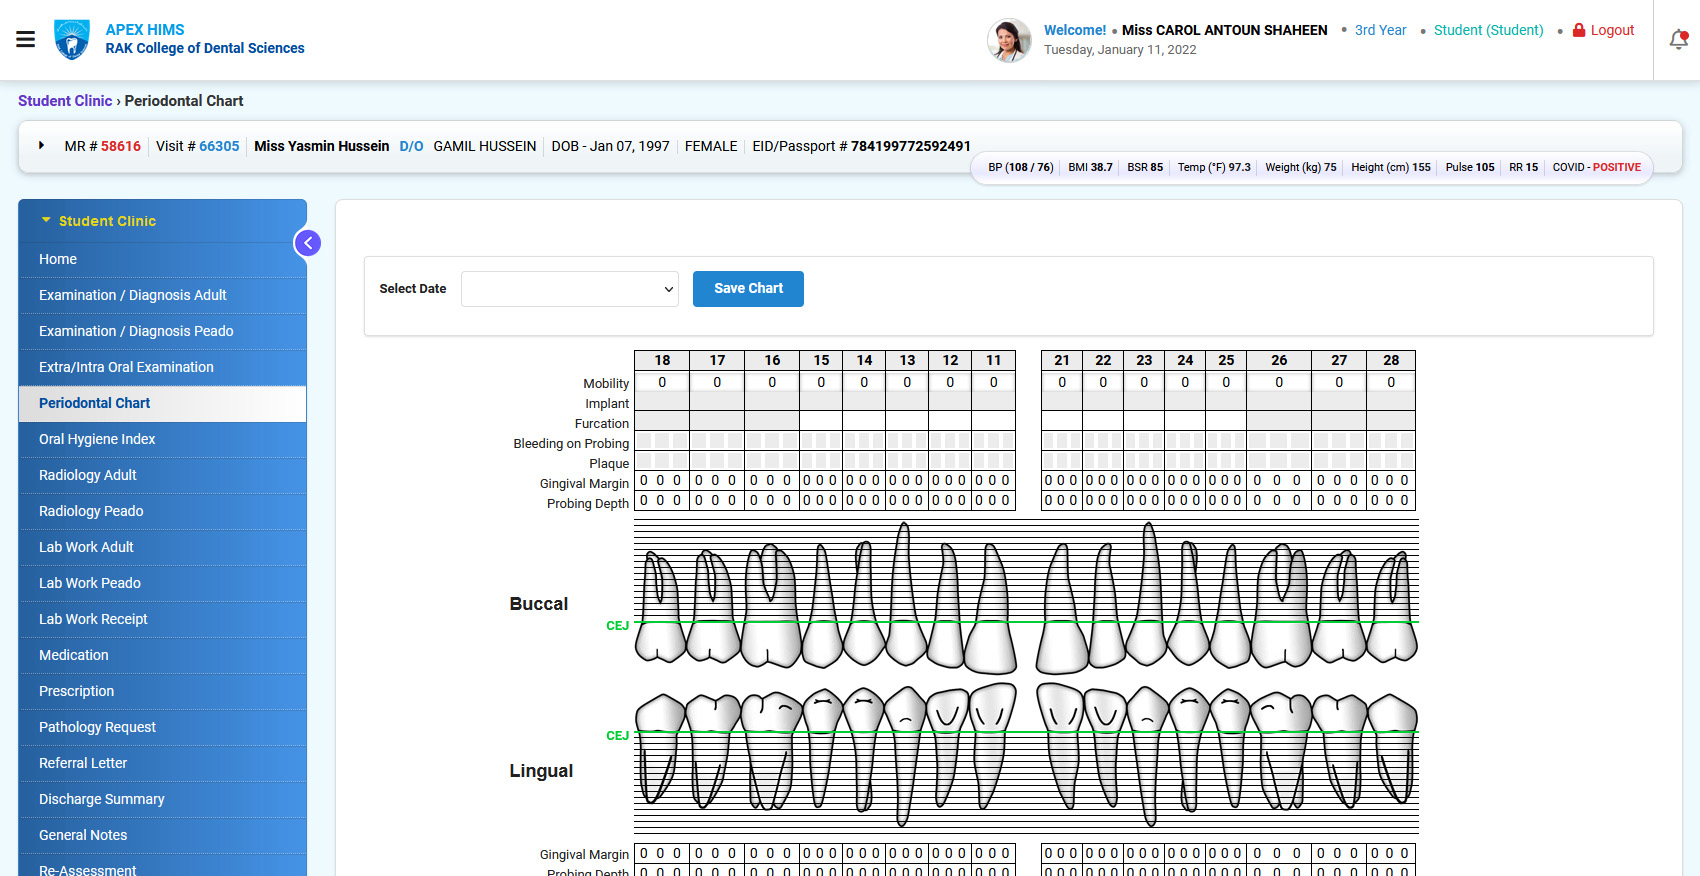Image resolution: width=1700 pixels, height=876 pixels.
Task: Open Extra/Intra Oral Examination
Action: (x=163, y=367)
